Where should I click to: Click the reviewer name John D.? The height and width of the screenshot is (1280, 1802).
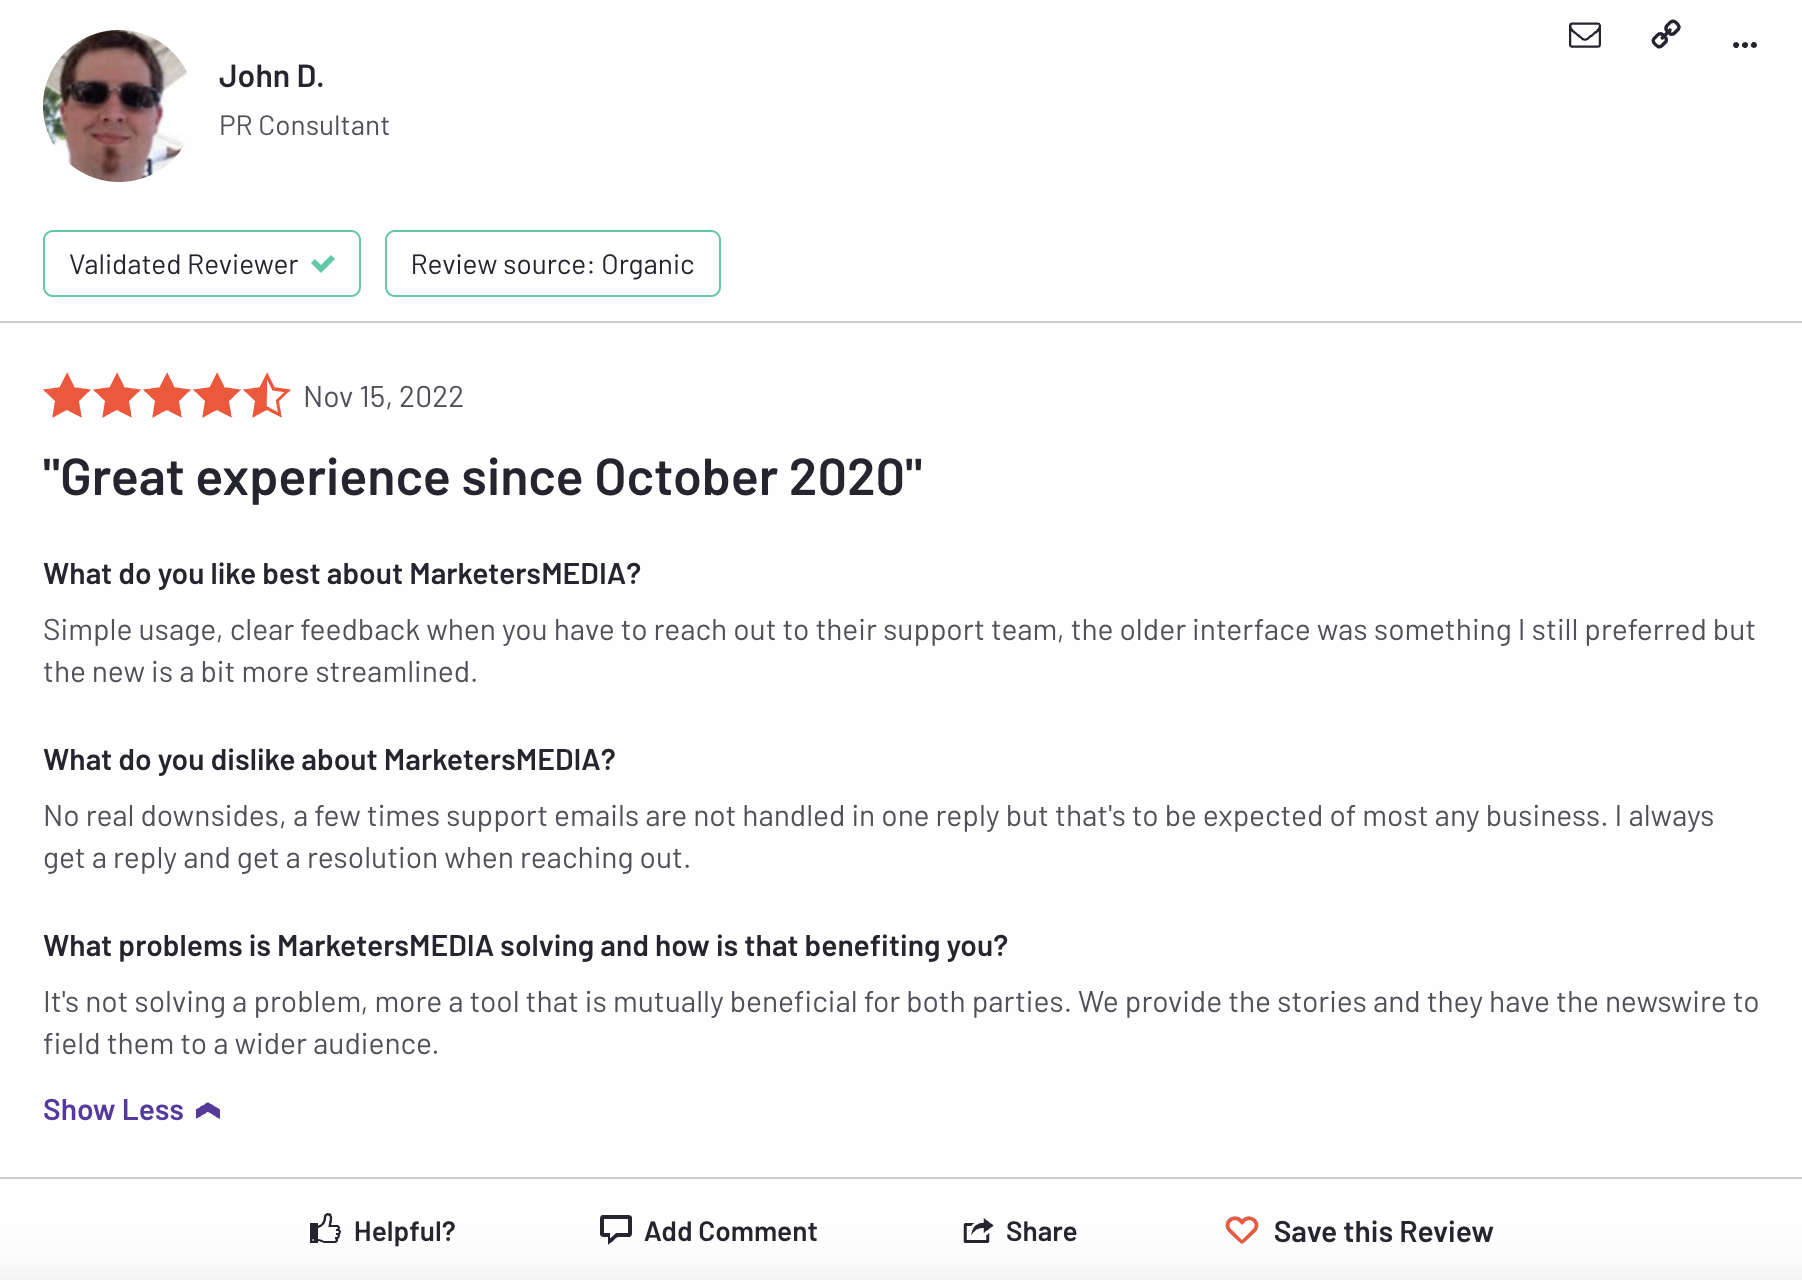click(271, 77)
